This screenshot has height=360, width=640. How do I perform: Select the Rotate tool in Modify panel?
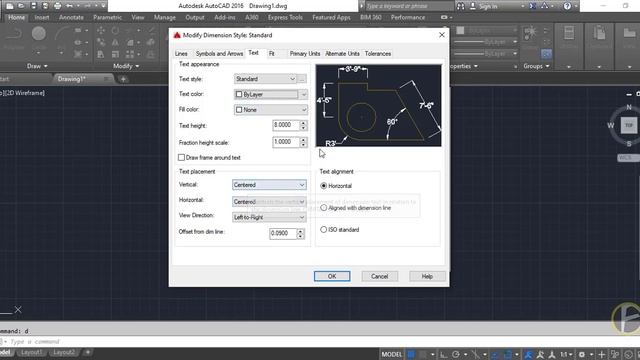tap(116, 31)
